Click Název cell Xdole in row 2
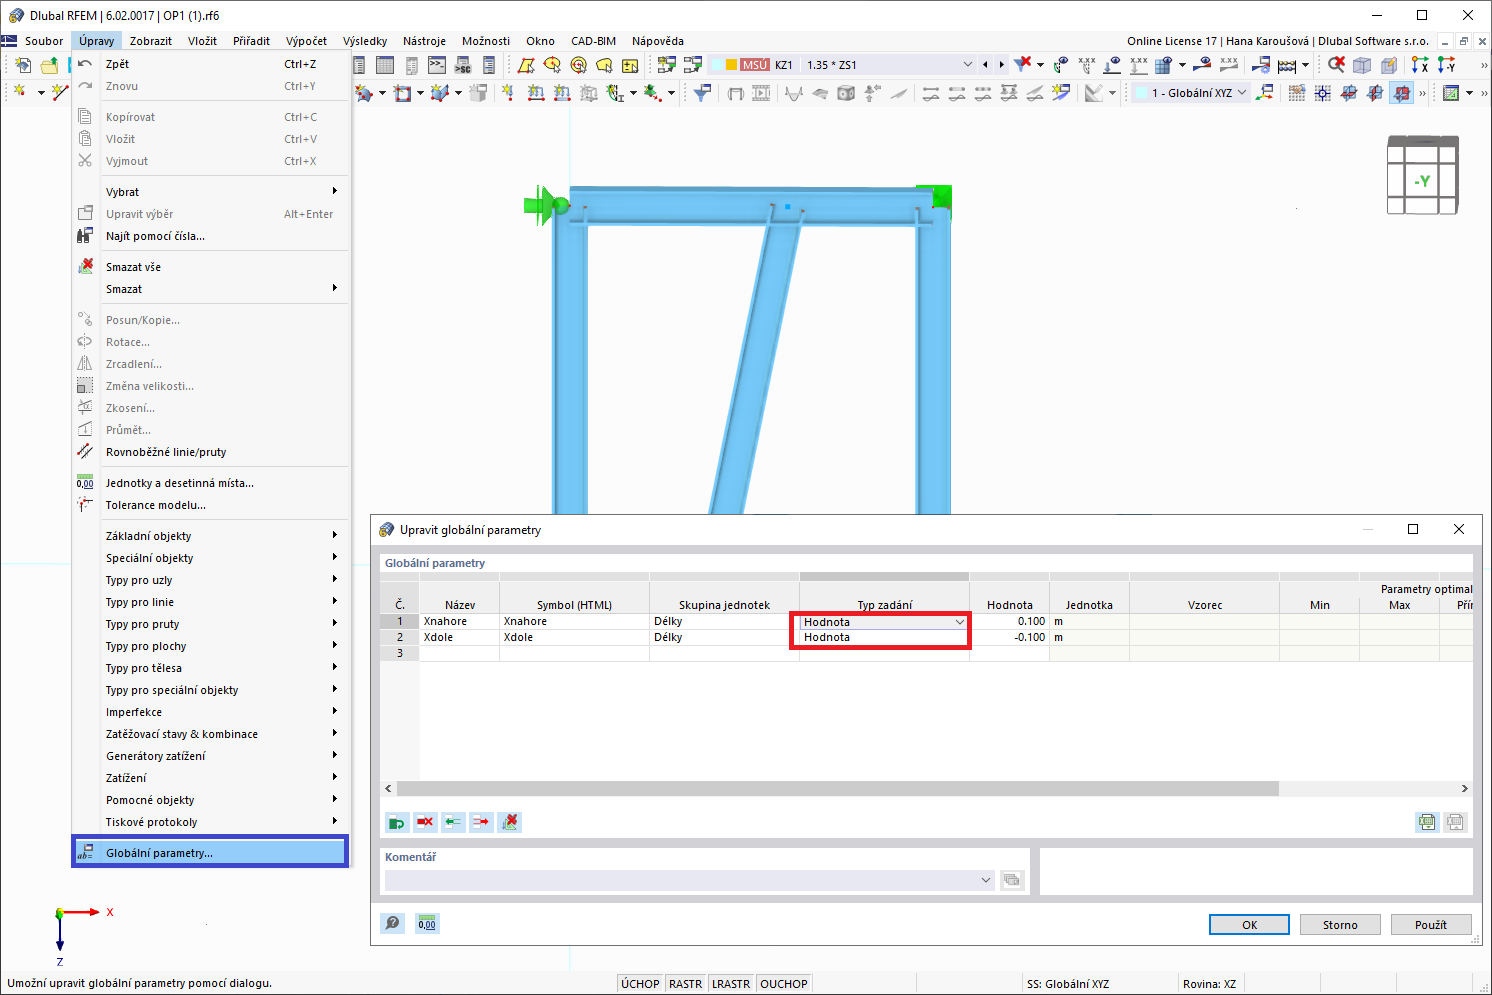The height and width of the screenshot is (995, 1492). click(459, 637)
